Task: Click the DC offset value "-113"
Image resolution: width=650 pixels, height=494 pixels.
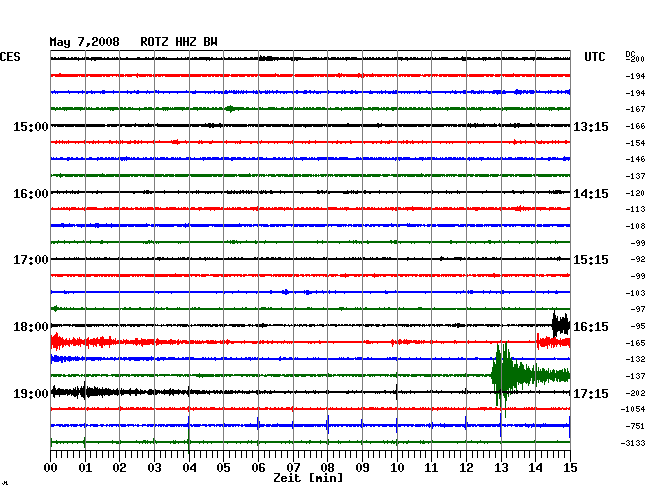Action: [635, 209]
